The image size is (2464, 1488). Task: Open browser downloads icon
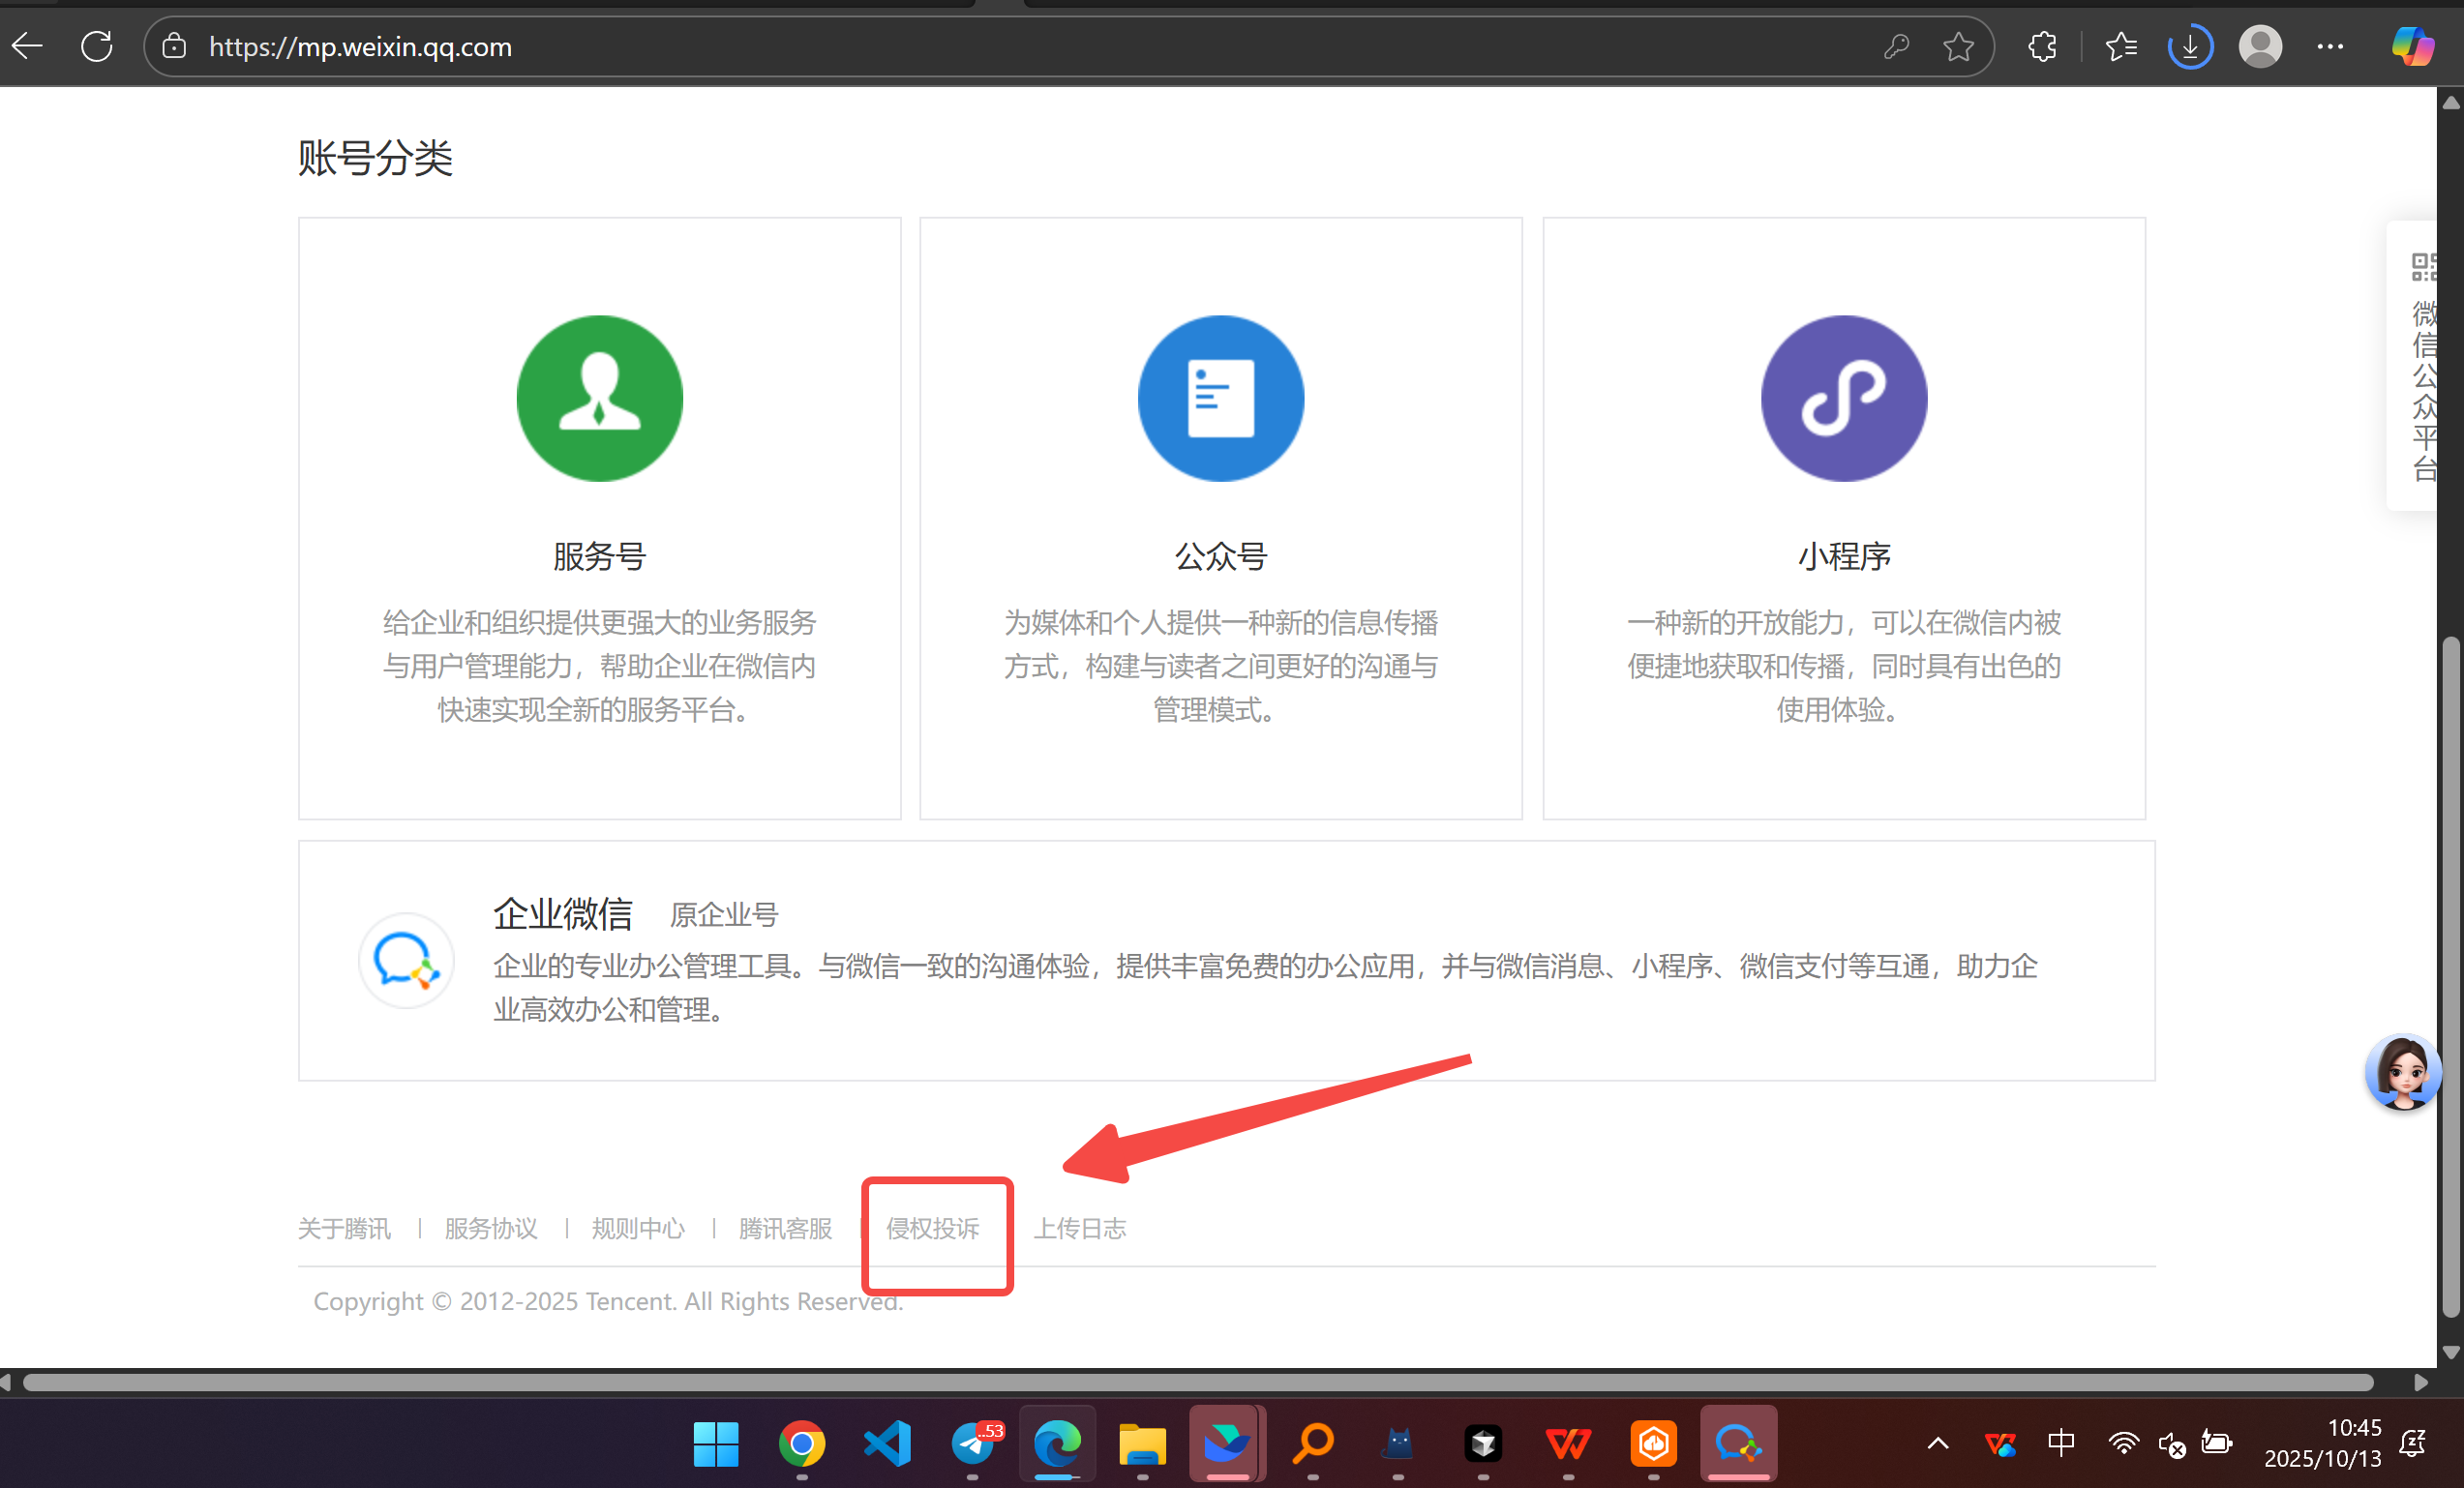tap(2189, 47)
